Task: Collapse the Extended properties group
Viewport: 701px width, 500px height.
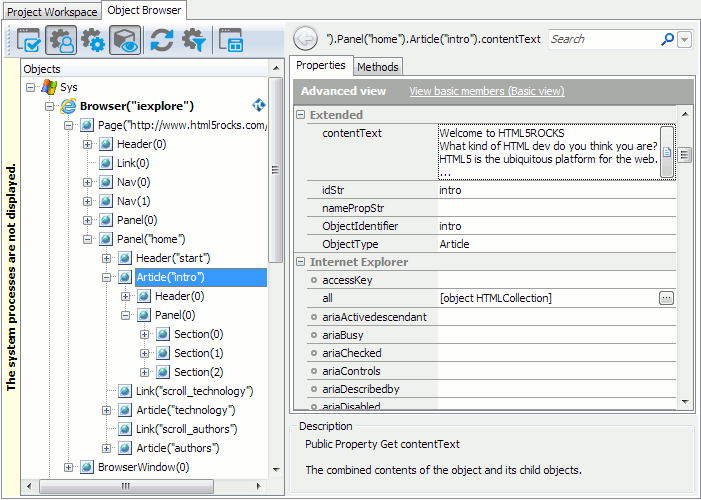Action: pos(301,115)
